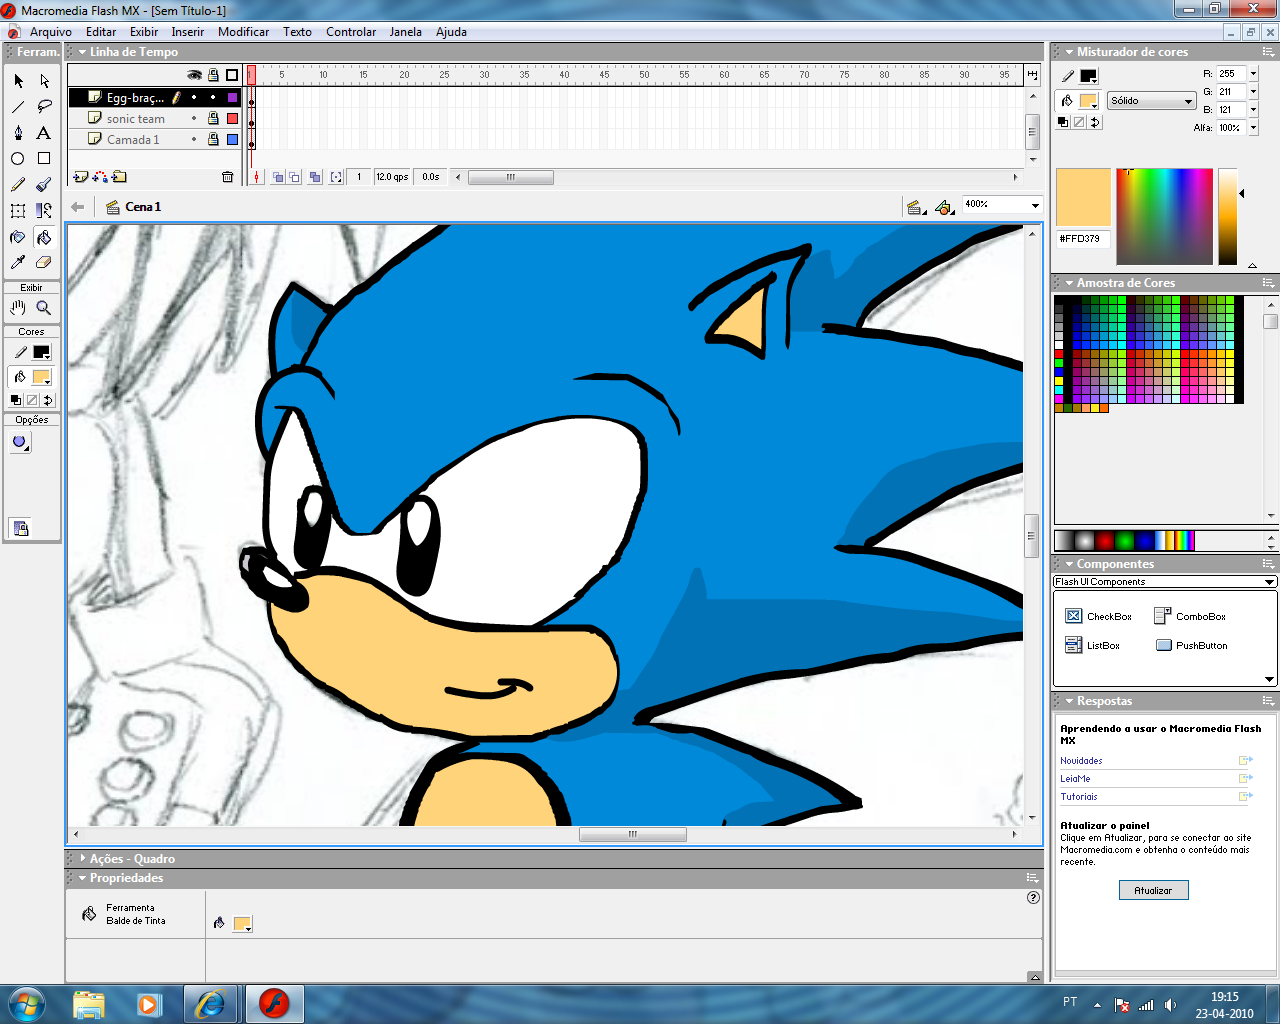Toggle Onion Skin in timeline
The image size is (1280, 1024).
coord(278,177)
